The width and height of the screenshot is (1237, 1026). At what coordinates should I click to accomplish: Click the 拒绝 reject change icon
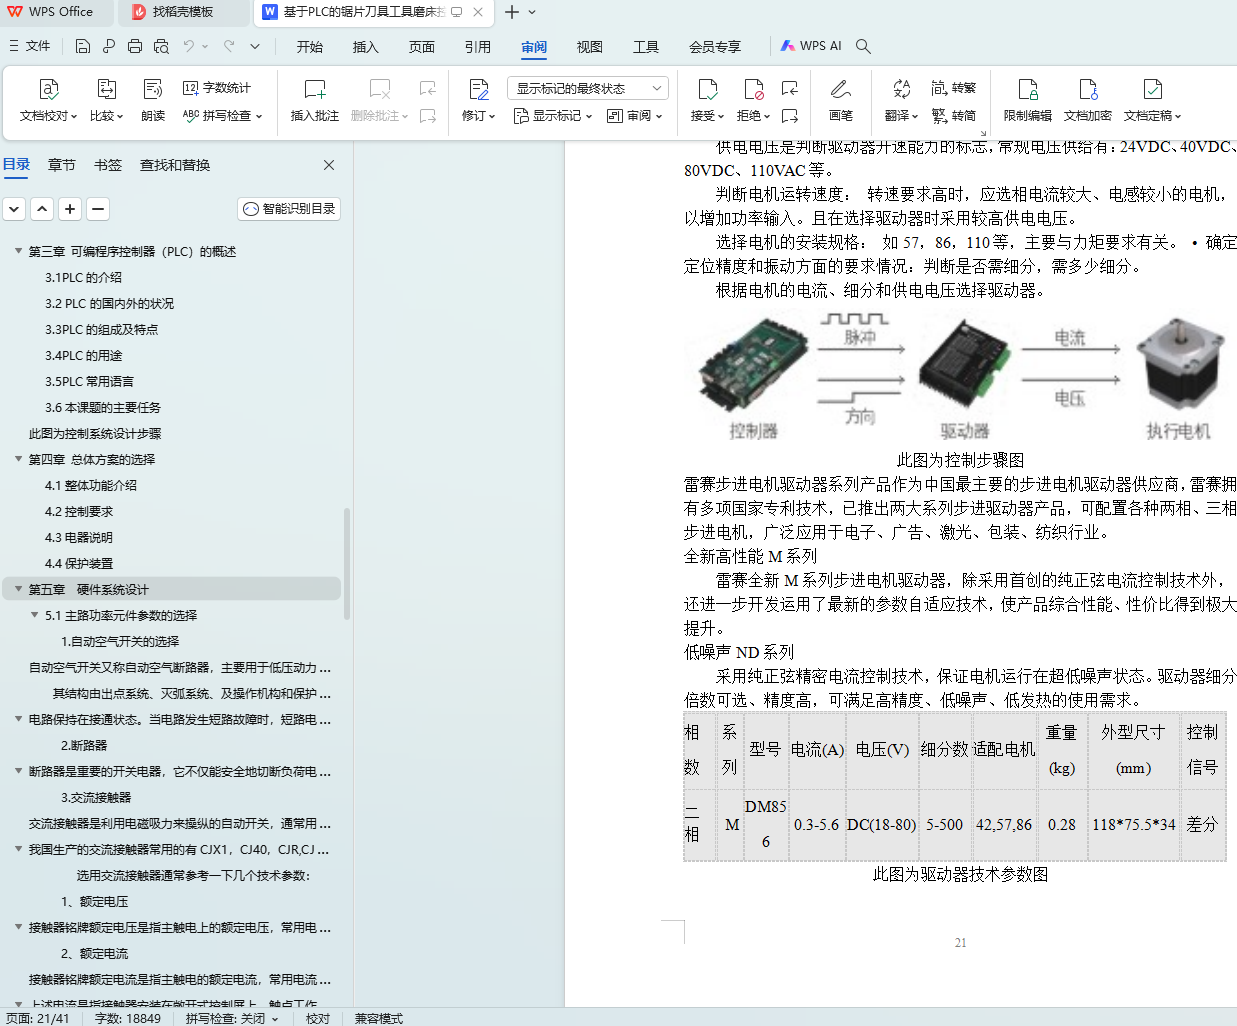click(x=753, y=89)
